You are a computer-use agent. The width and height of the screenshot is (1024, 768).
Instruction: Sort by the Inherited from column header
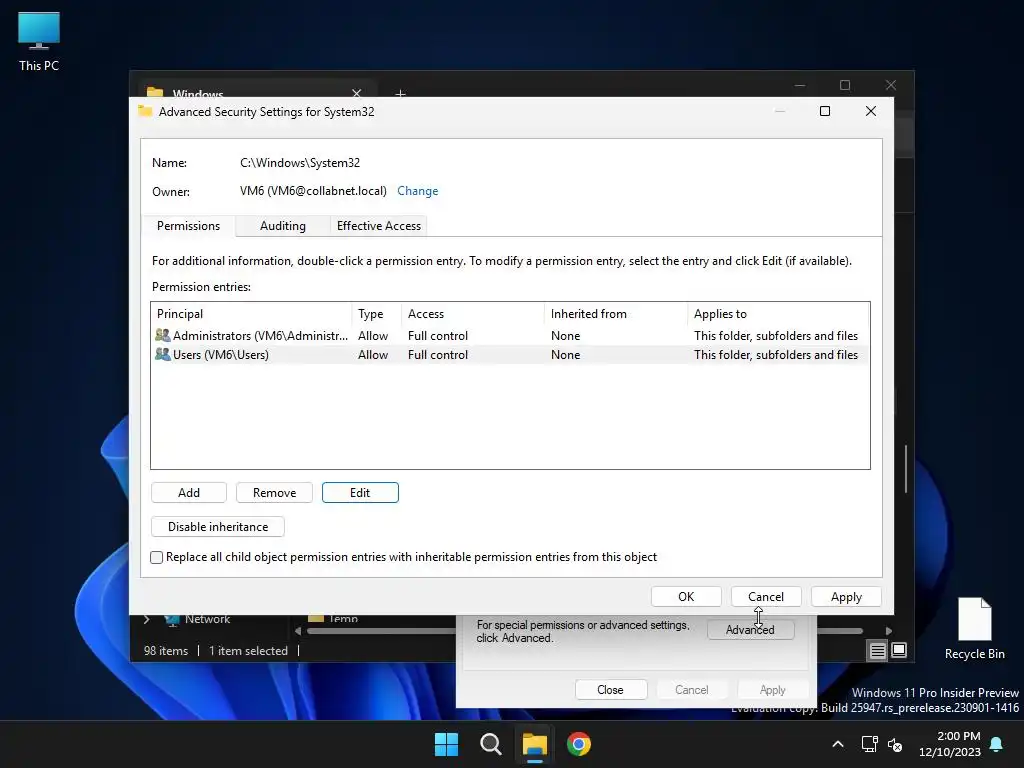pos(616,313)
